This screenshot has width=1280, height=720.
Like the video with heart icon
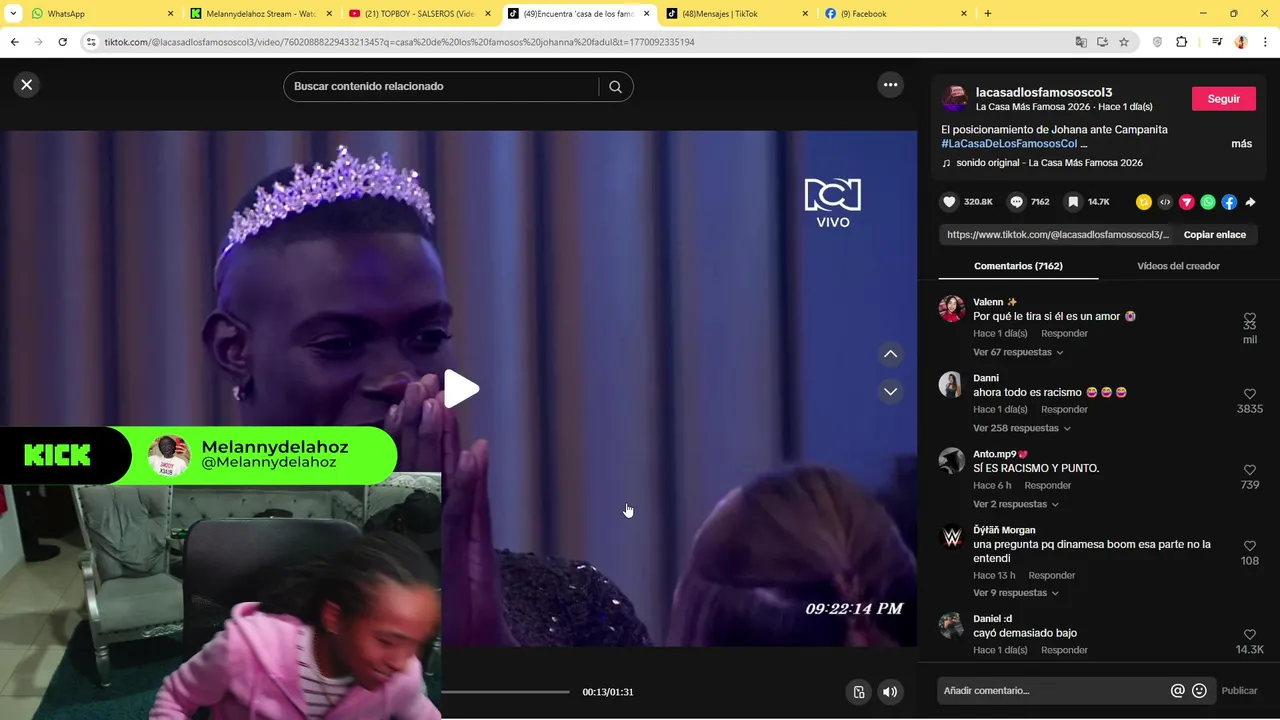point(950,202)
